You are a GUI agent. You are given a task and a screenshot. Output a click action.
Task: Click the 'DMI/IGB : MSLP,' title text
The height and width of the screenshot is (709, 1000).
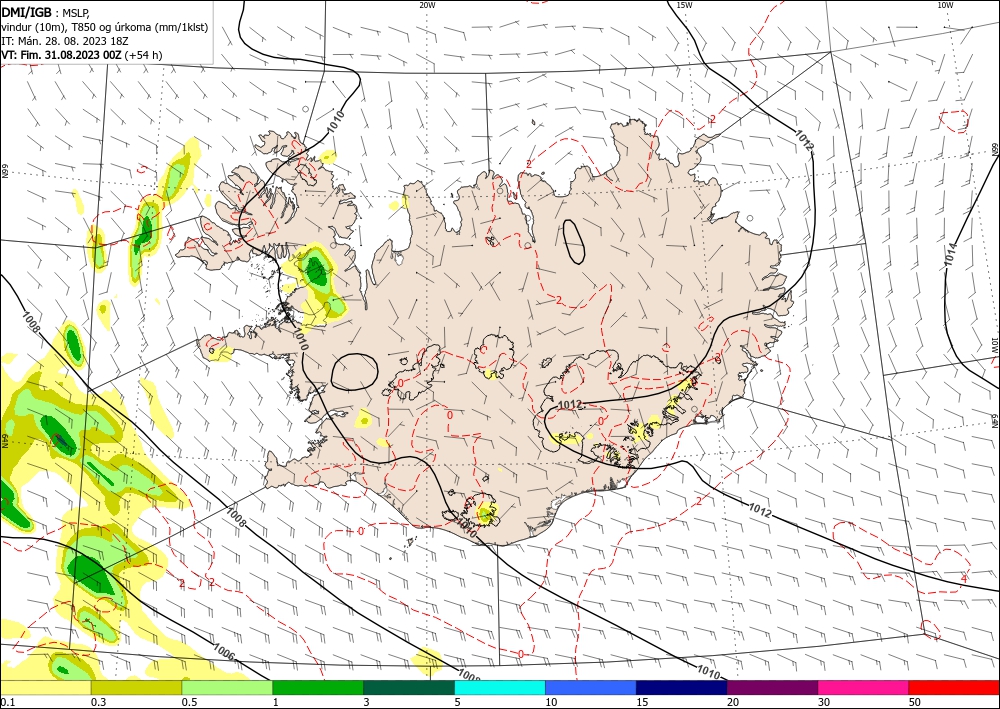point(46,12)
